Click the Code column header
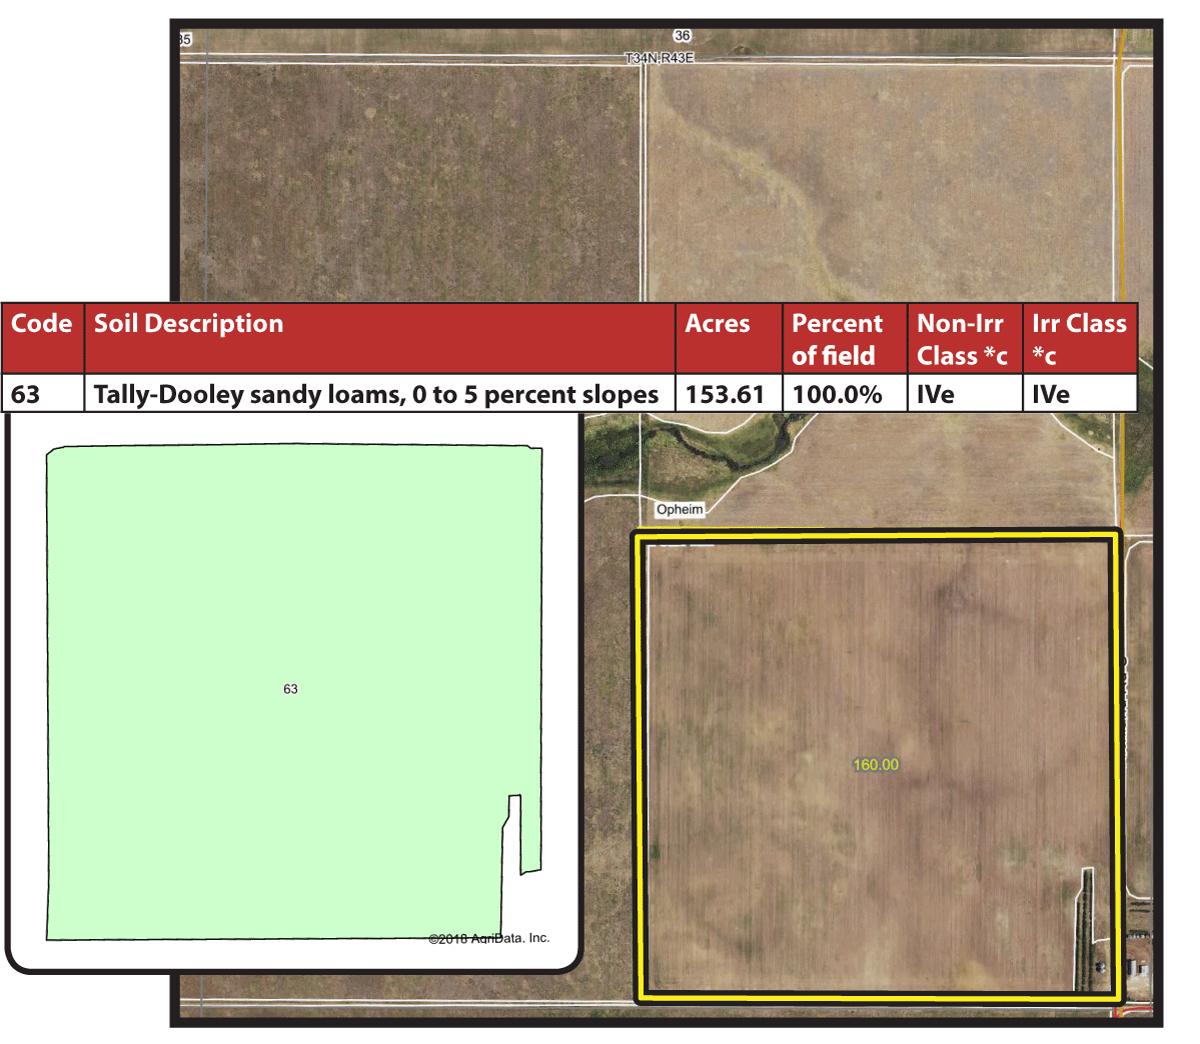The image size is (1200, 1044). (x=42, y=324)
